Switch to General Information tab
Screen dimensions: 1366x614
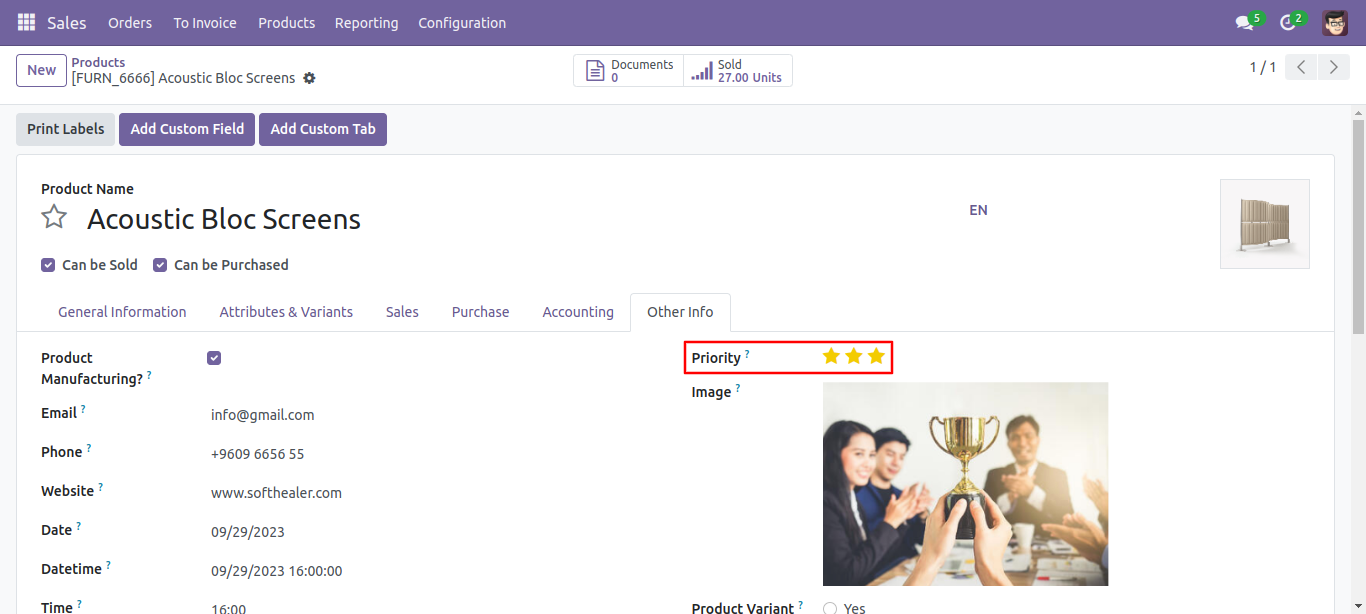[x=122, y=312]
